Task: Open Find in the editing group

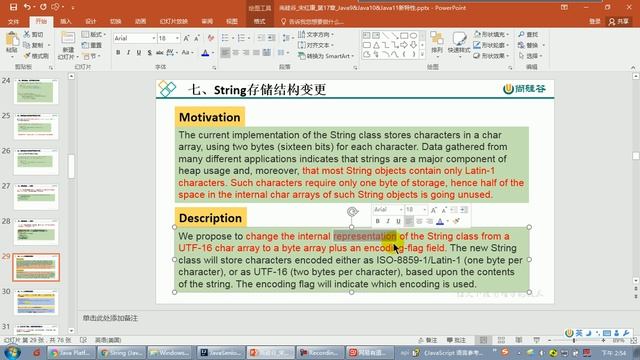Action: coord(529,34)
